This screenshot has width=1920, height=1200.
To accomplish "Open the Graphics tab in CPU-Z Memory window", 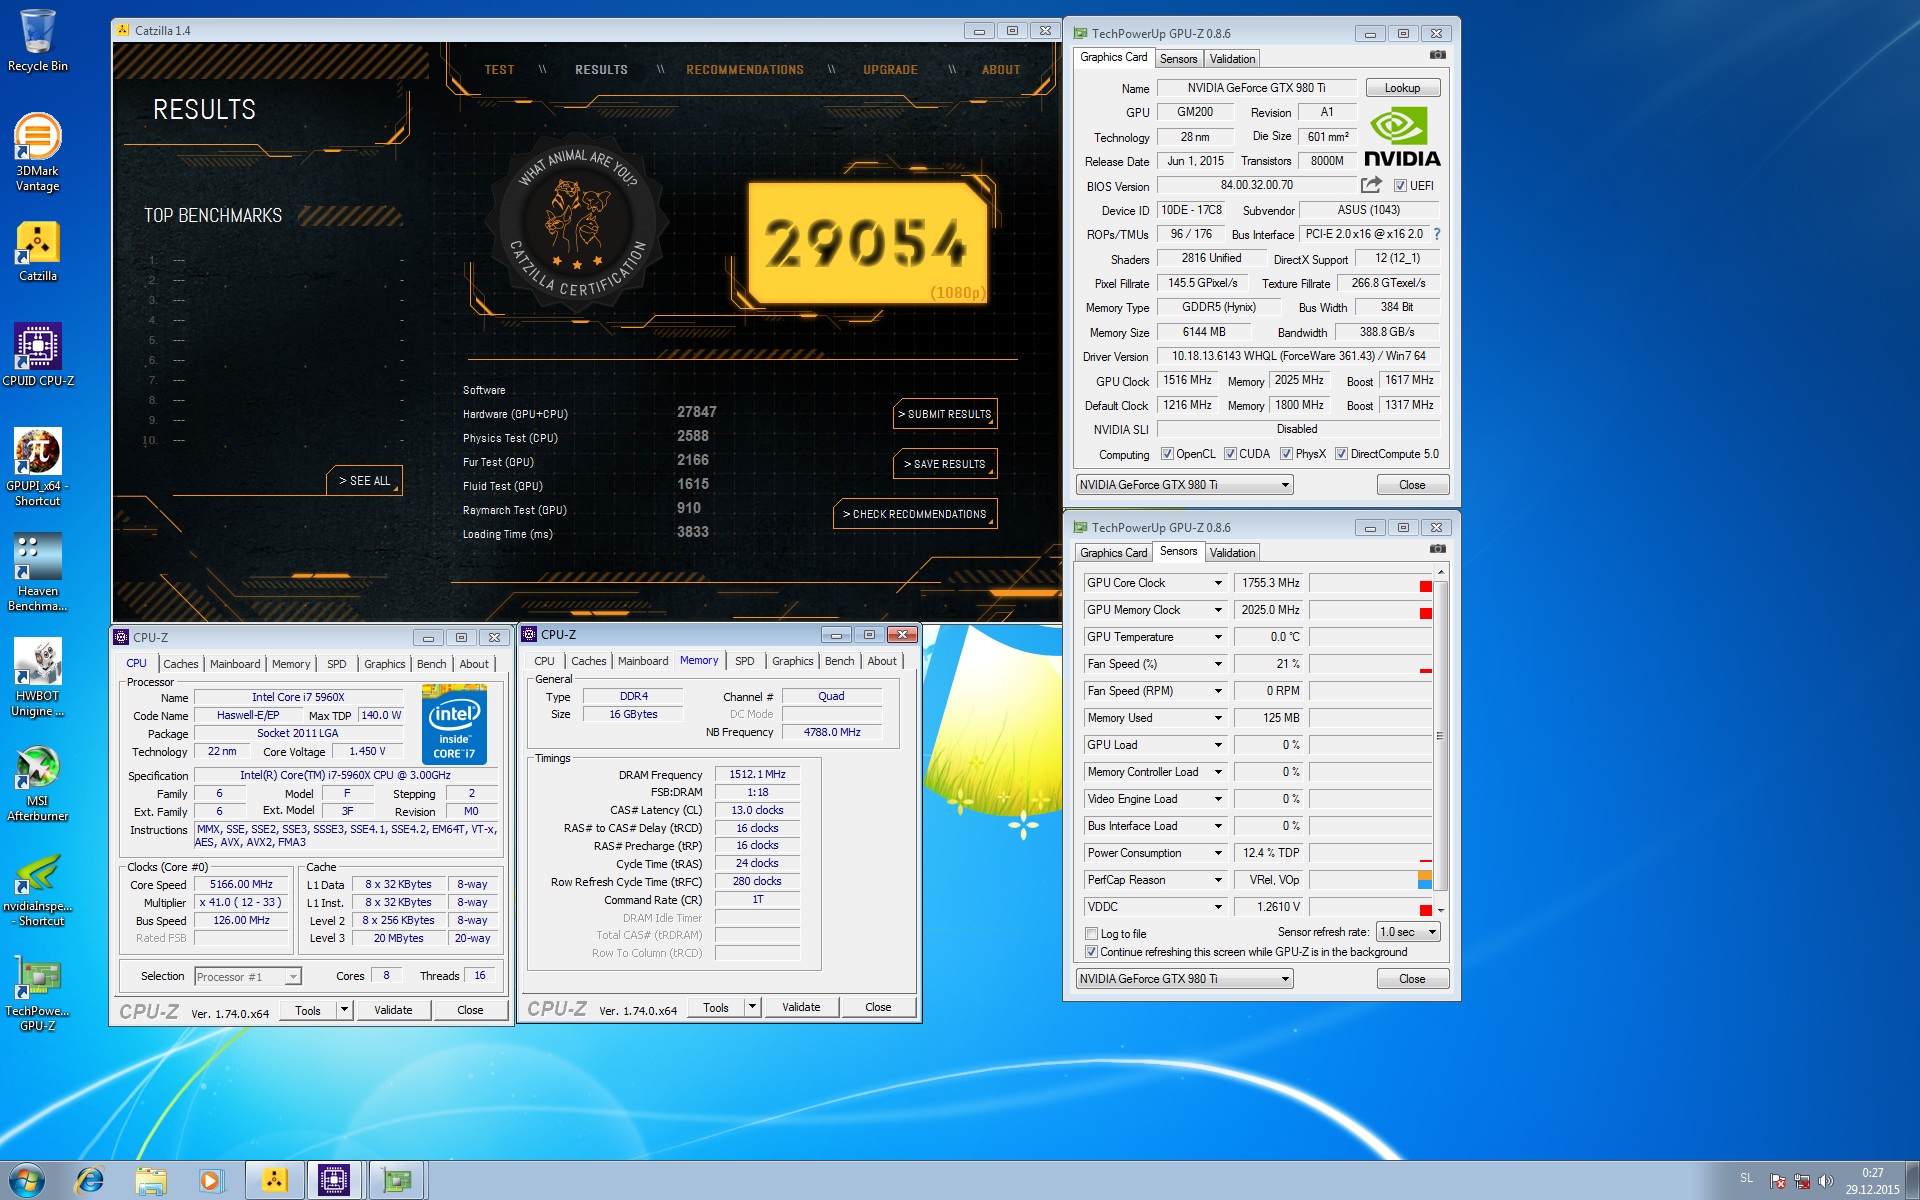I will (792, 661).
